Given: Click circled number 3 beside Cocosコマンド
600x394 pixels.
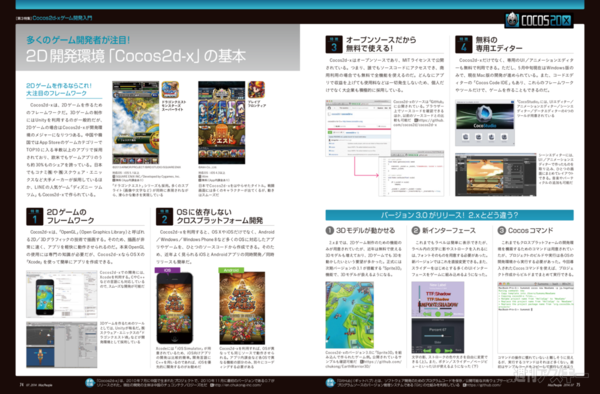Looking at the screenshot, I should coord(502,230).
